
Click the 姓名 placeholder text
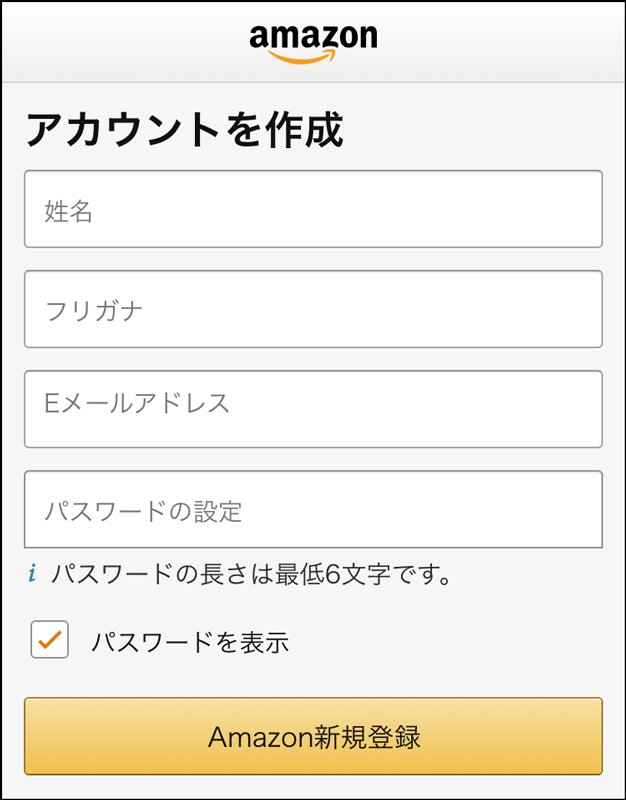[x=69, y=211]
